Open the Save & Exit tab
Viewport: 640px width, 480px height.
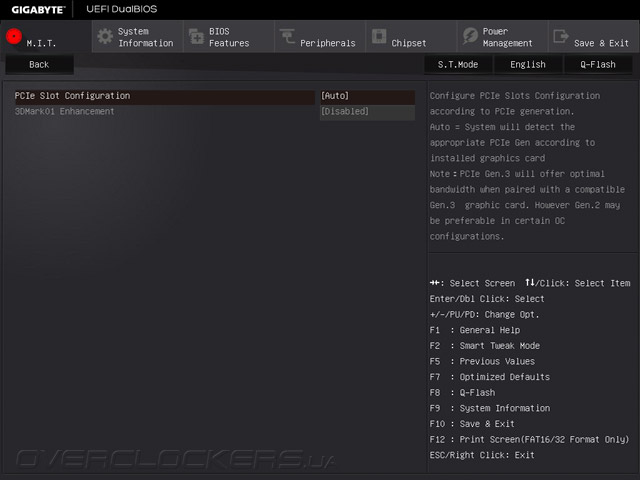click(594, 37)
